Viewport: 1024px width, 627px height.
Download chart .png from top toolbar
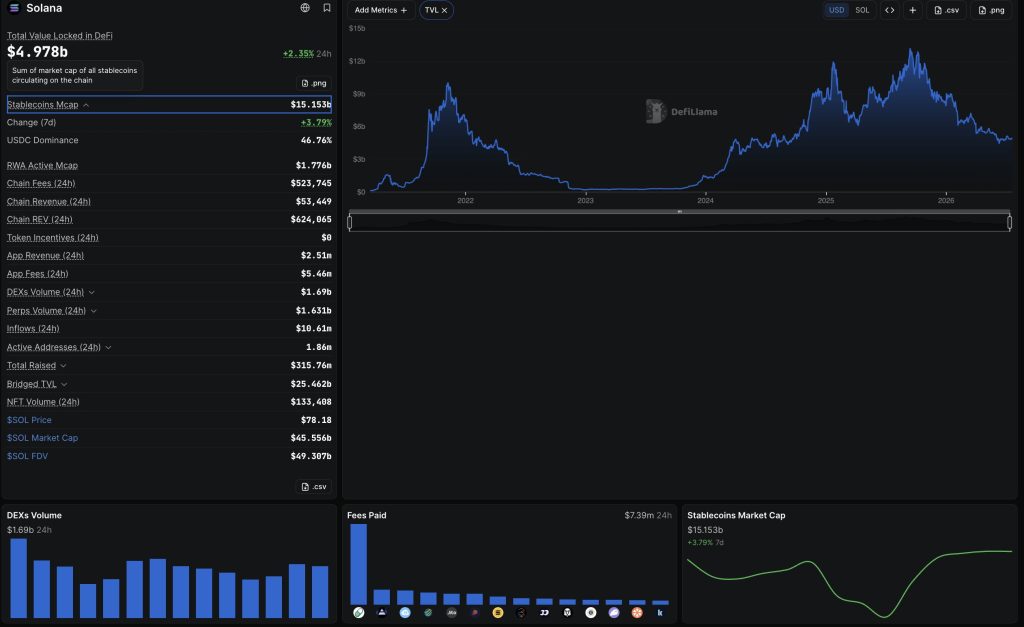coord(991,10)
